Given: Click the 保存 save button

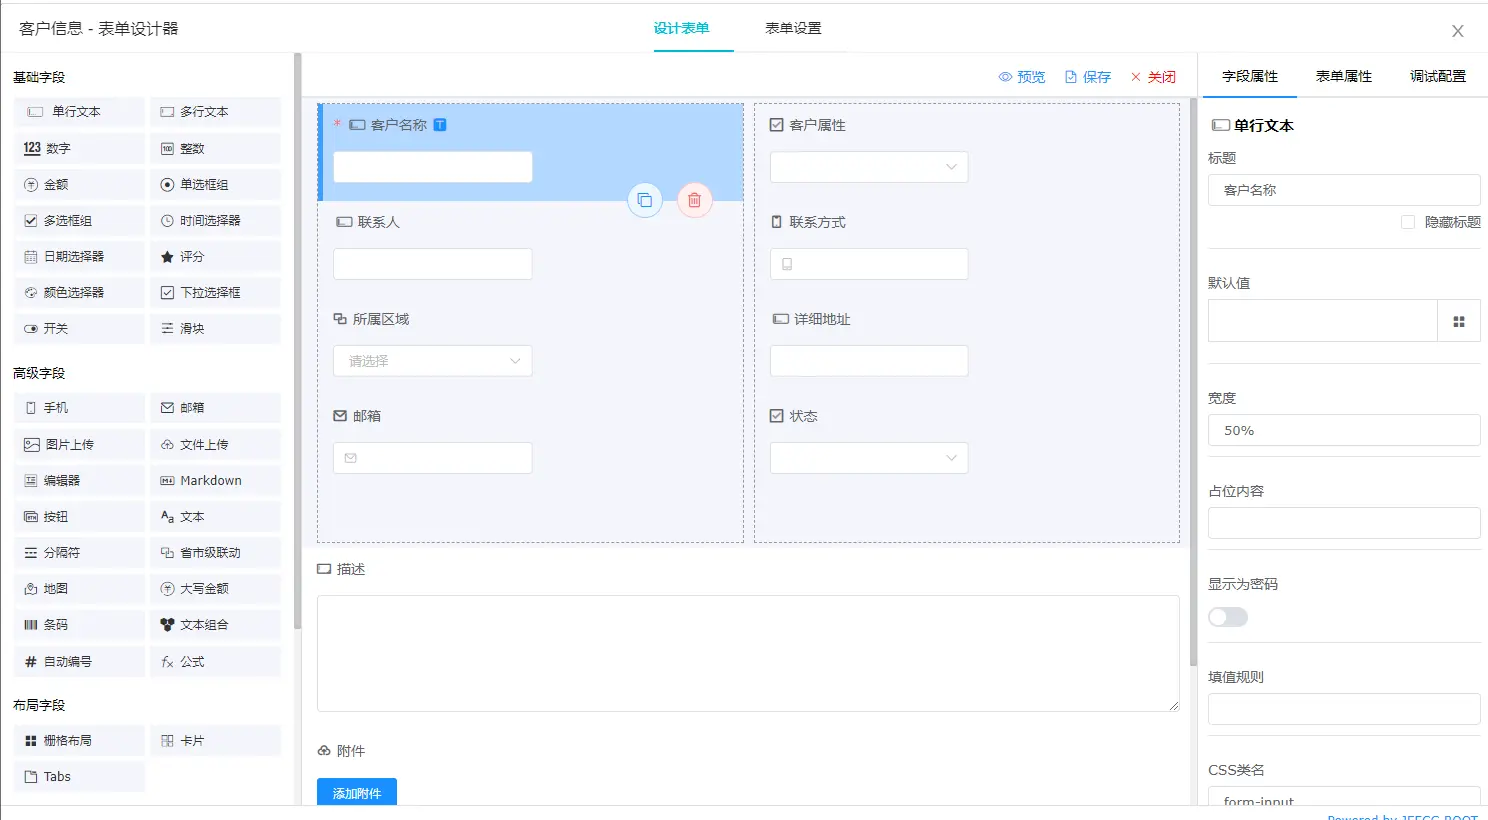Looking at the screenshot, I should pyautogui.click(x=1088, y=77).
